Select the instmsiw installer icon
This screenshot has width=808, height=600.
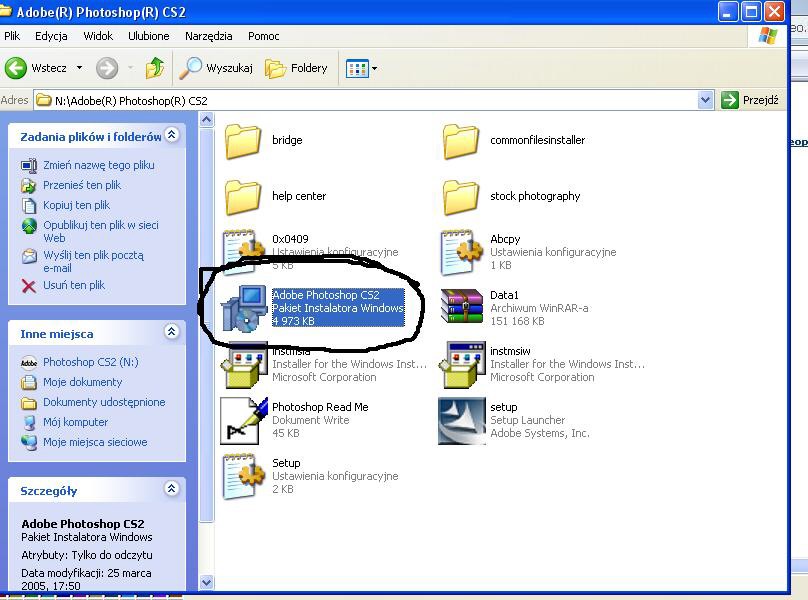[x=461, y=364]
